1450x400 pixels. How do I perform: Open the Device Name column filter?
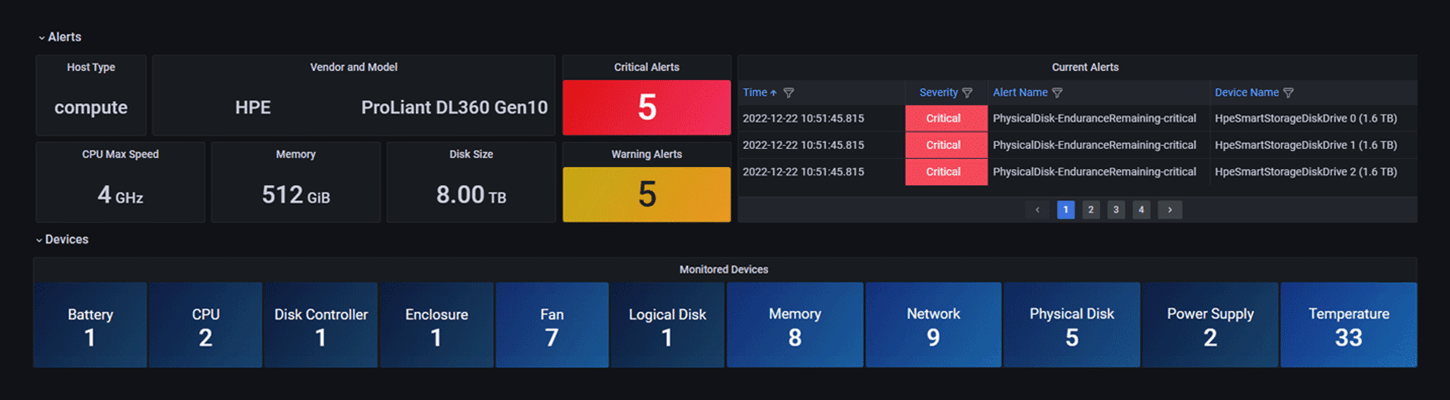point(1288,93)
